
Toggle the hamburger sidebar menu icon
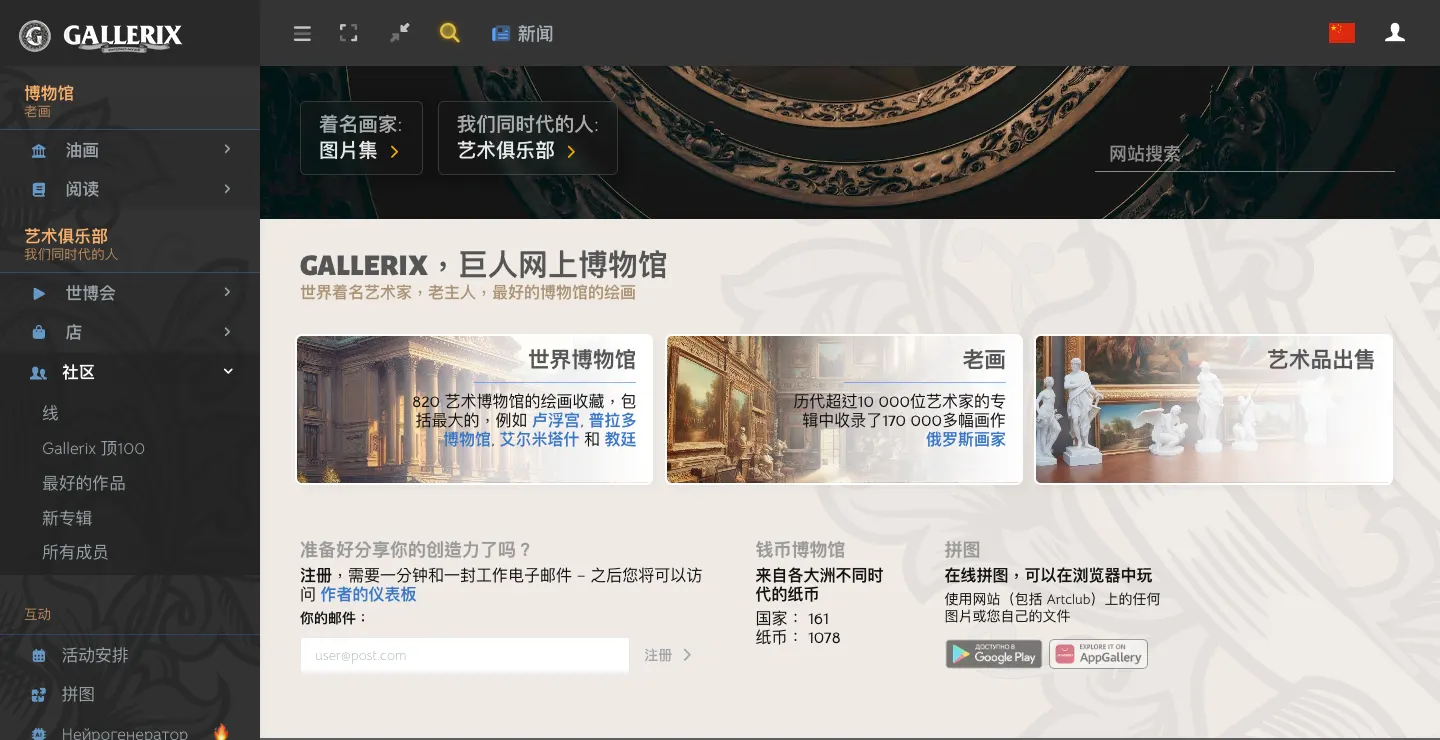(302, 34)
